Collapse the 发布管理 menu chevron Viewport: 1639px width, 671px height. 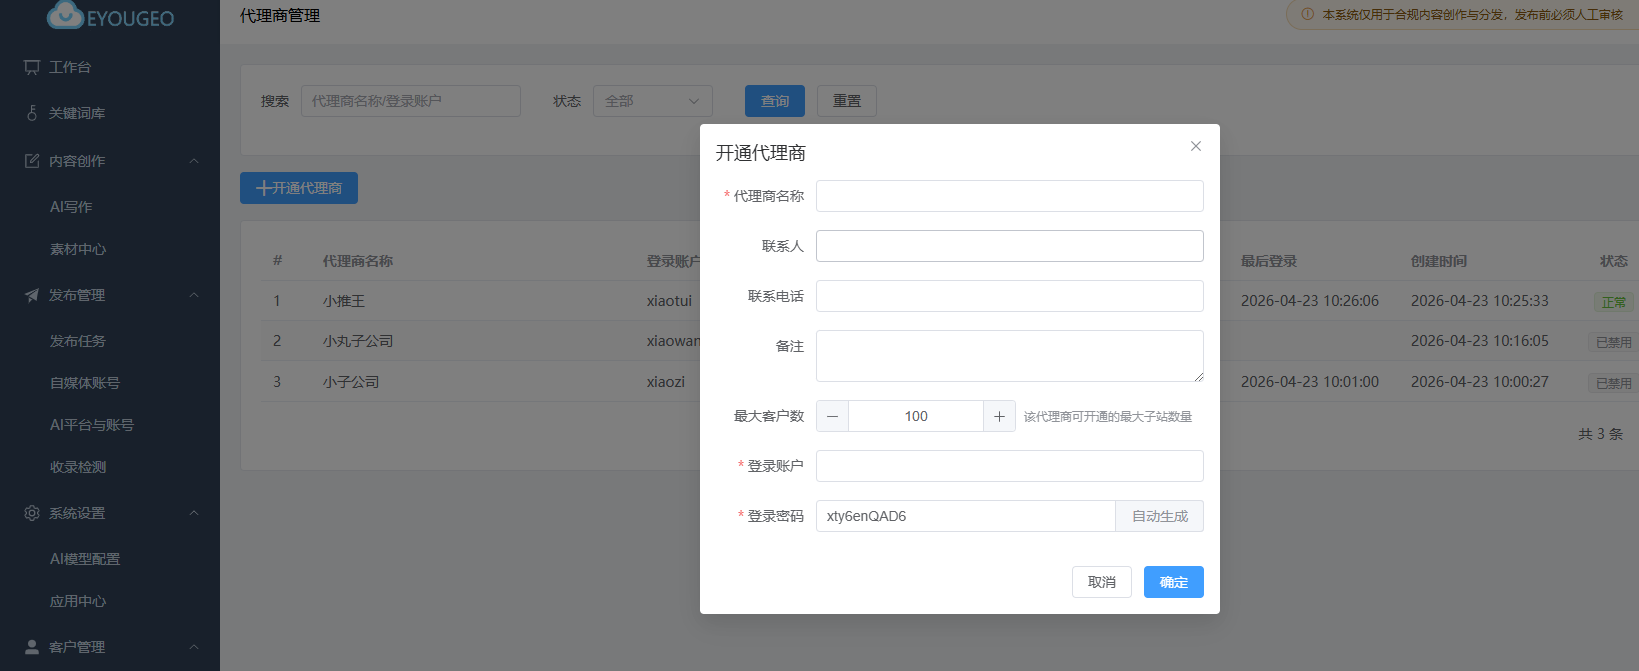point(194,295)
